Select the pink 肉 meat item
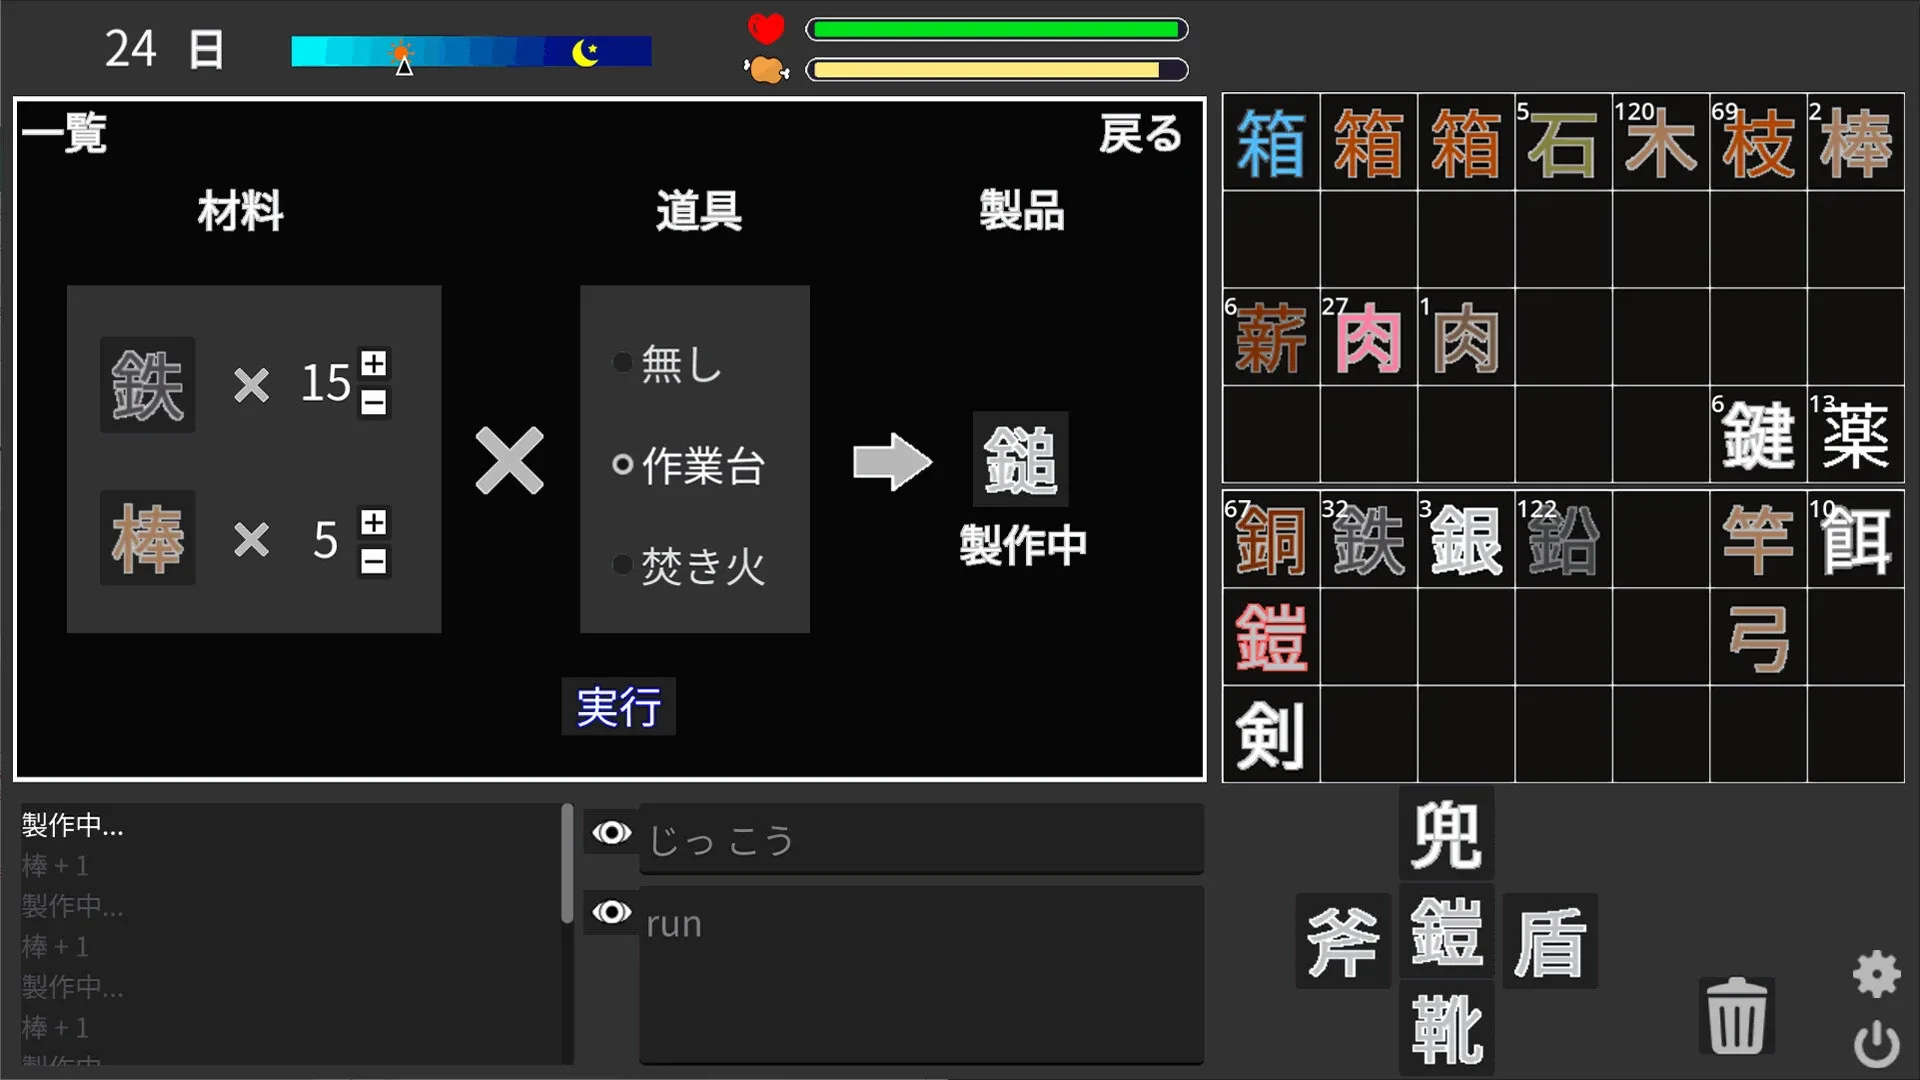This screenshot has height=1080, width=1920. tap(1367, 338)
